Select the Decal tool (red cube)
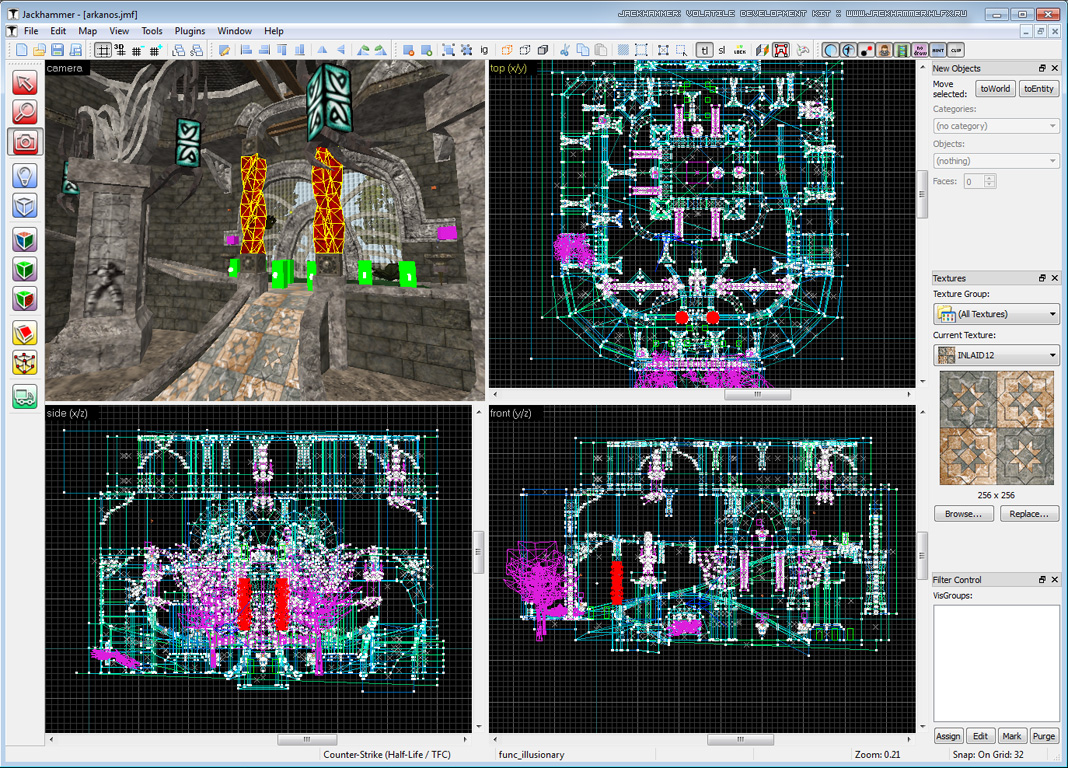 (25, 299)
